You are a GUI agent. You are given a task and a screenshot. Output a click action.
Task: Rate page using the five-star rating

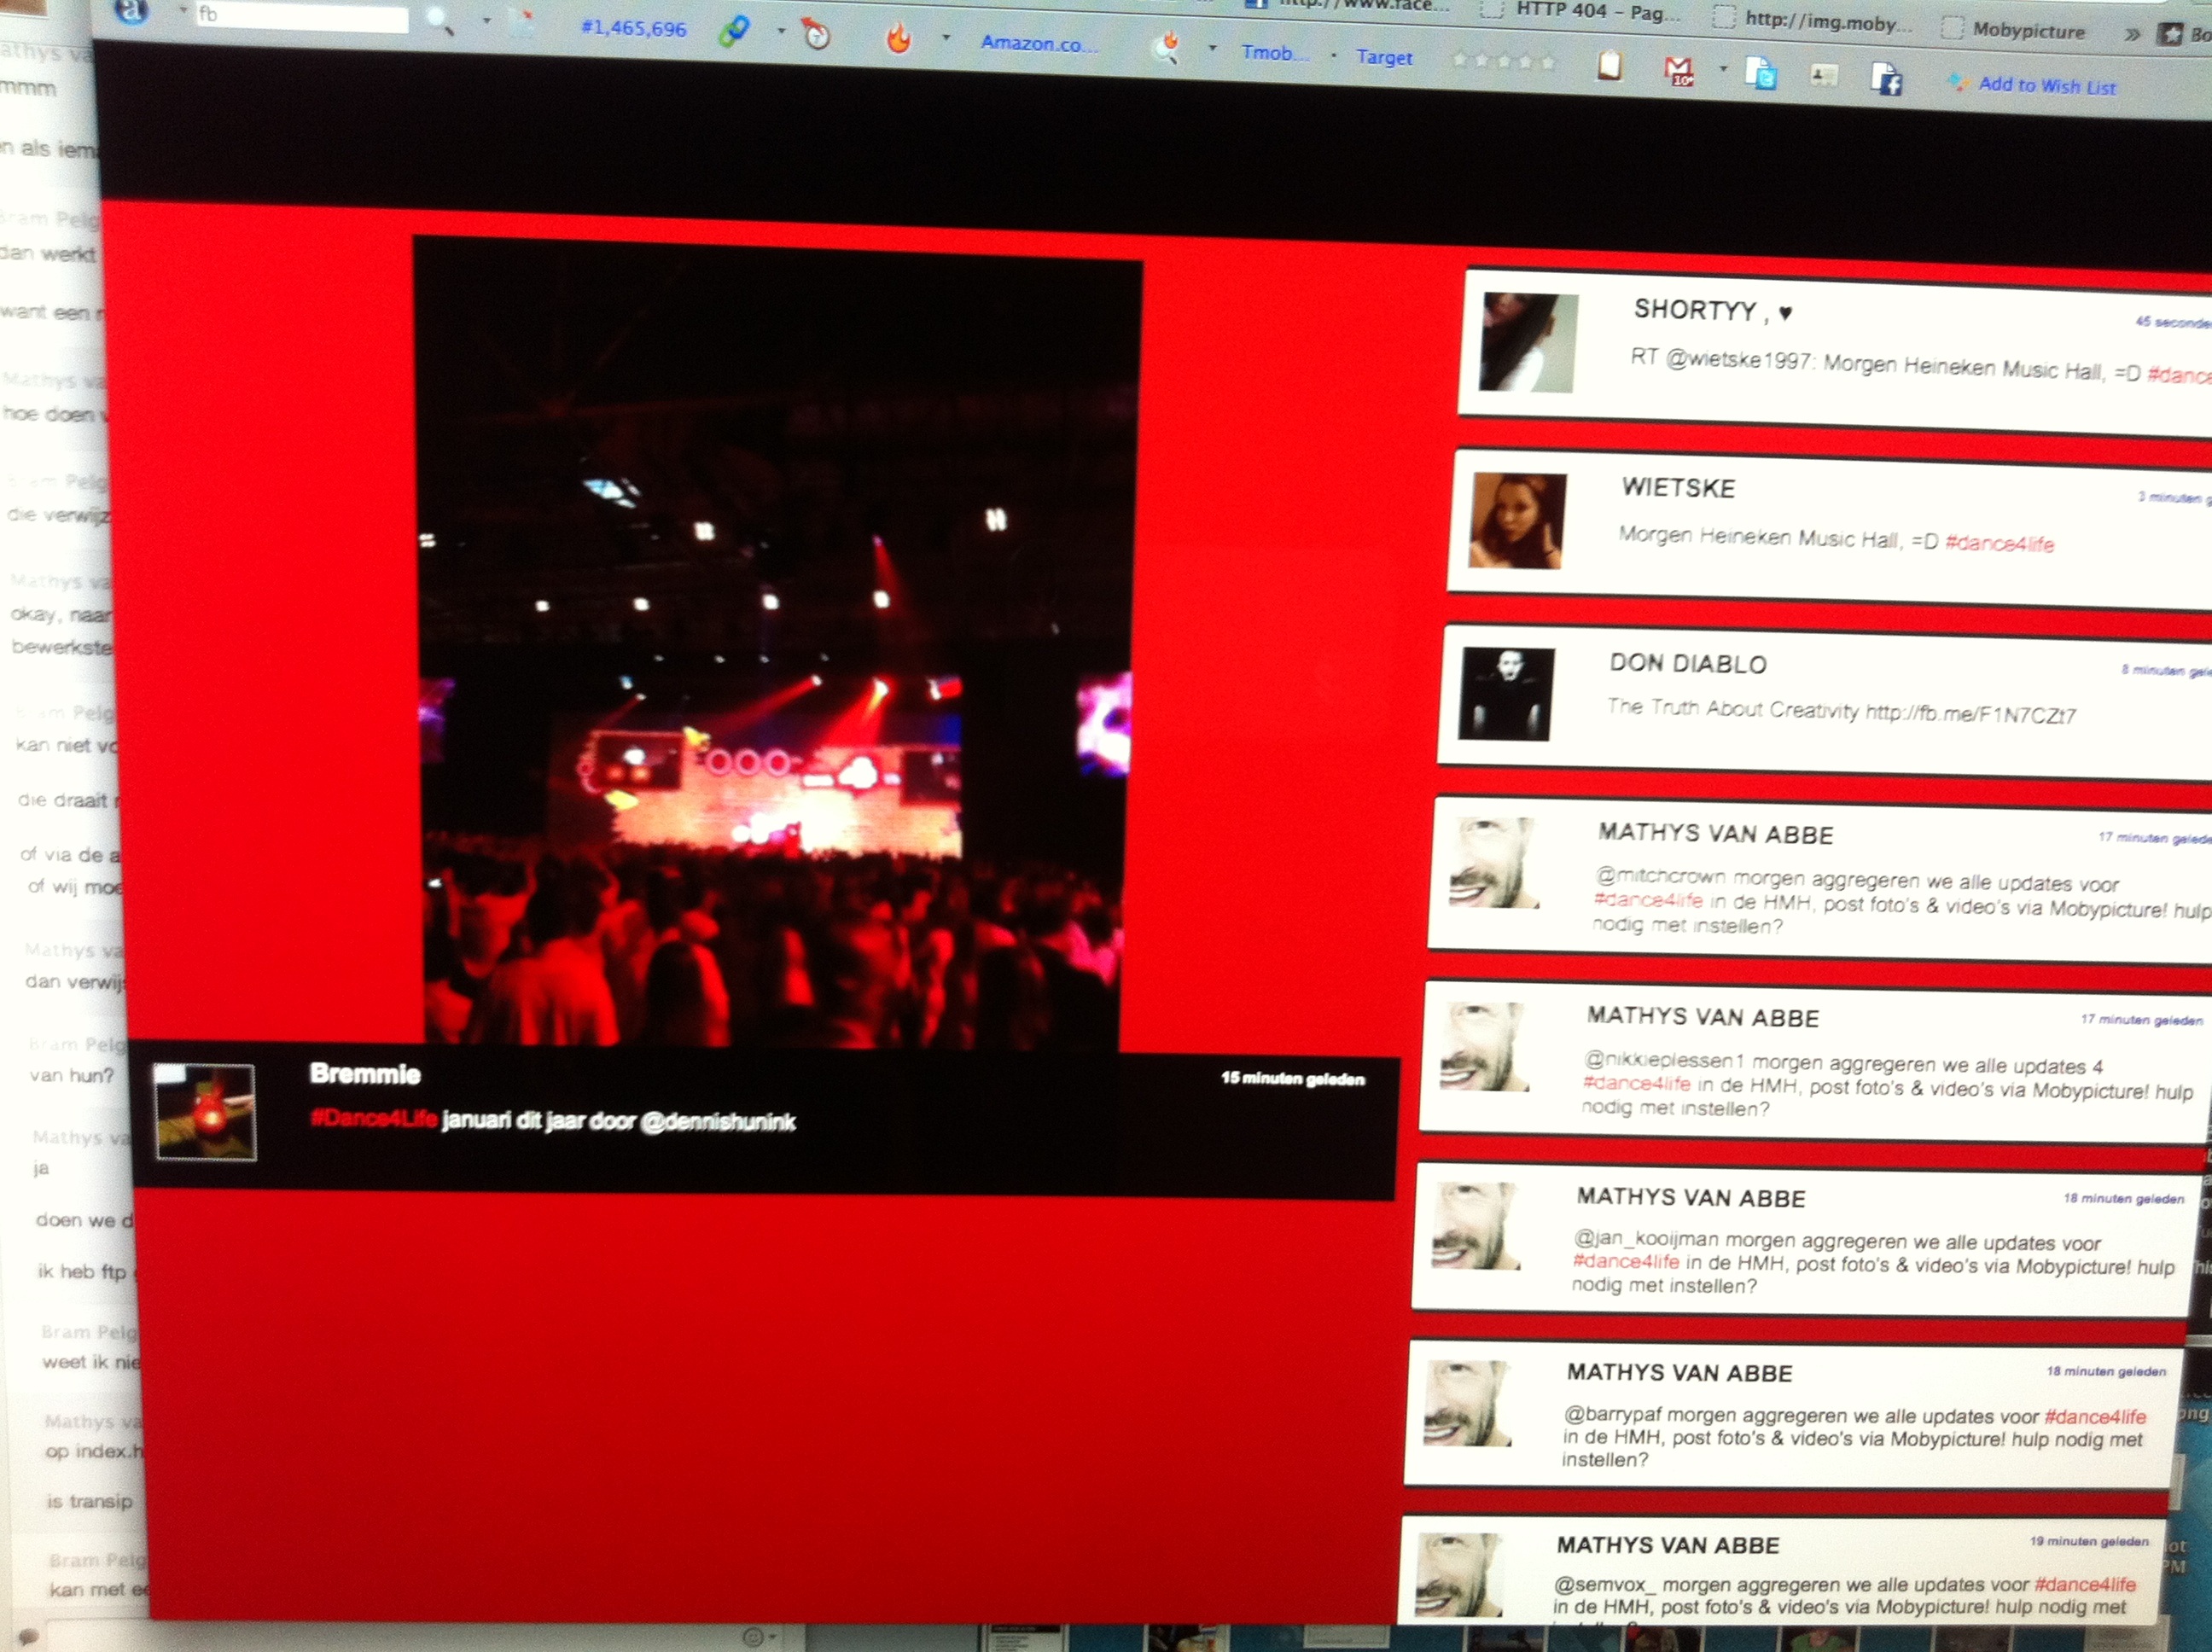coord(1503,61)
